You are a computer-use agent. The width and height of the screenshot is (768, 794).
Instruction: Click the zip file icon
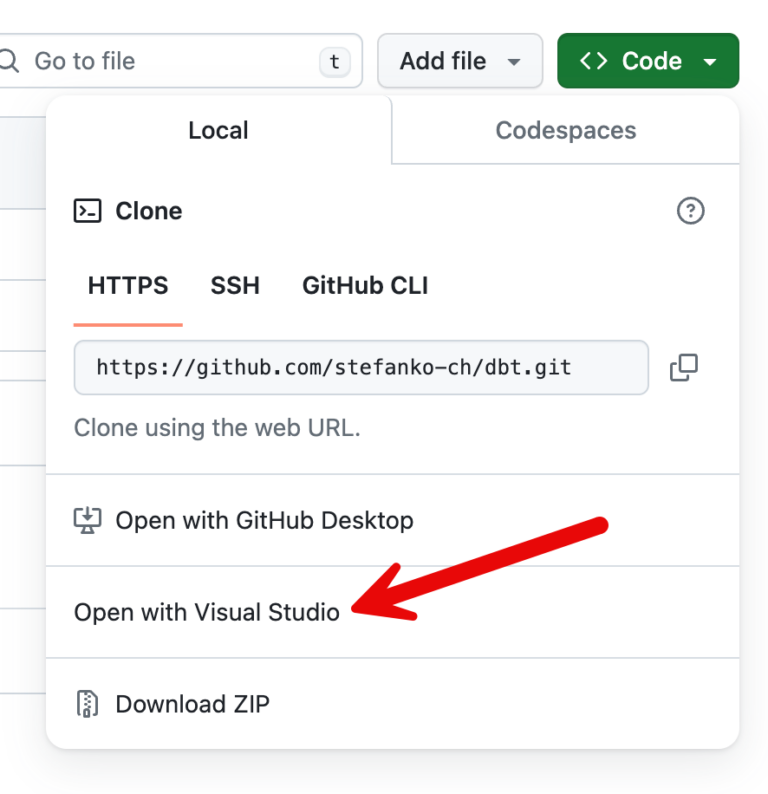pyautogui.click(x=88, y=704)
